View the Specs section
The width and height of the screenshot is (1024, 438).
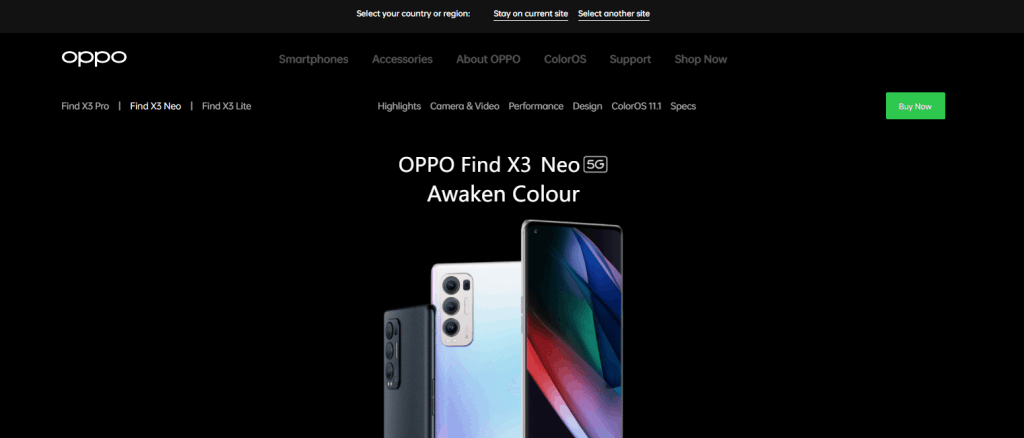[x=683, y=106]
